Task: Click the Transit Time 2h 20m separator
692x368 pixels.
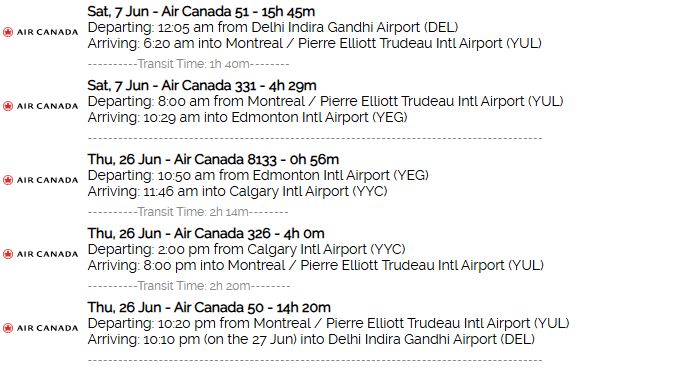Action: [x=189, y=286]
